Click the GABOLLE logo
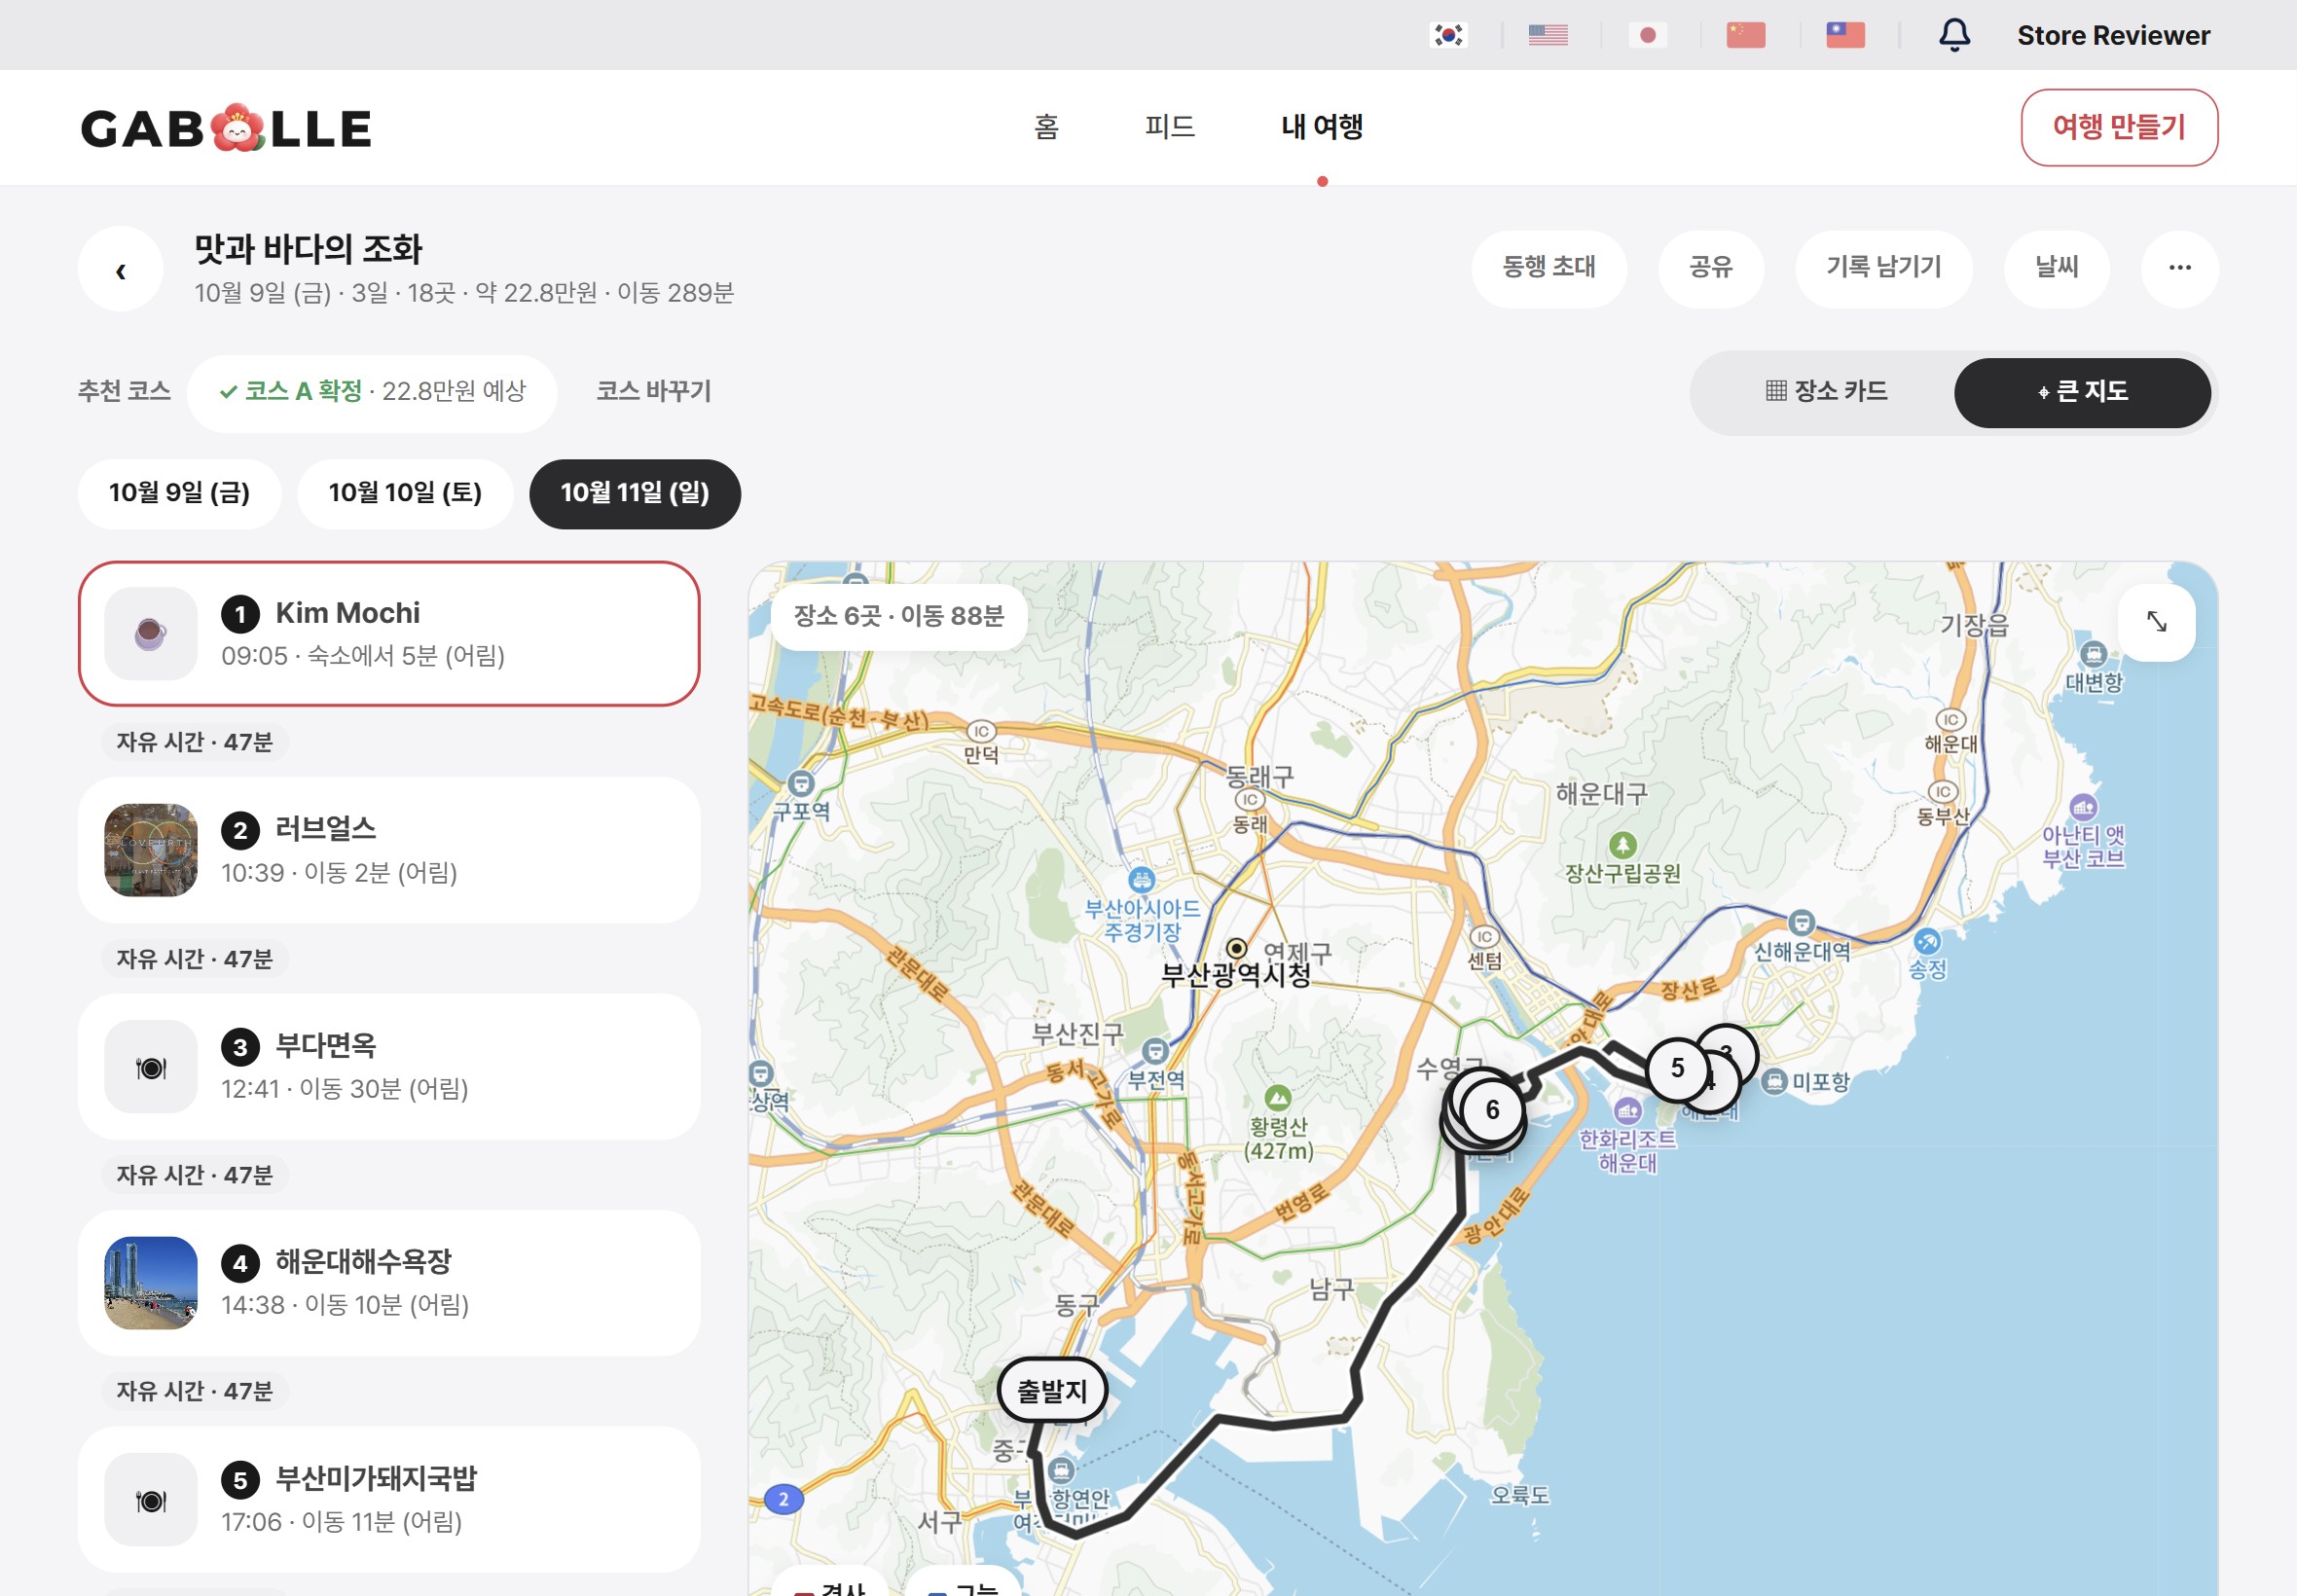Image resolution: width=2297 pixels, height=1596 pixels. click(x=226, y=128)
